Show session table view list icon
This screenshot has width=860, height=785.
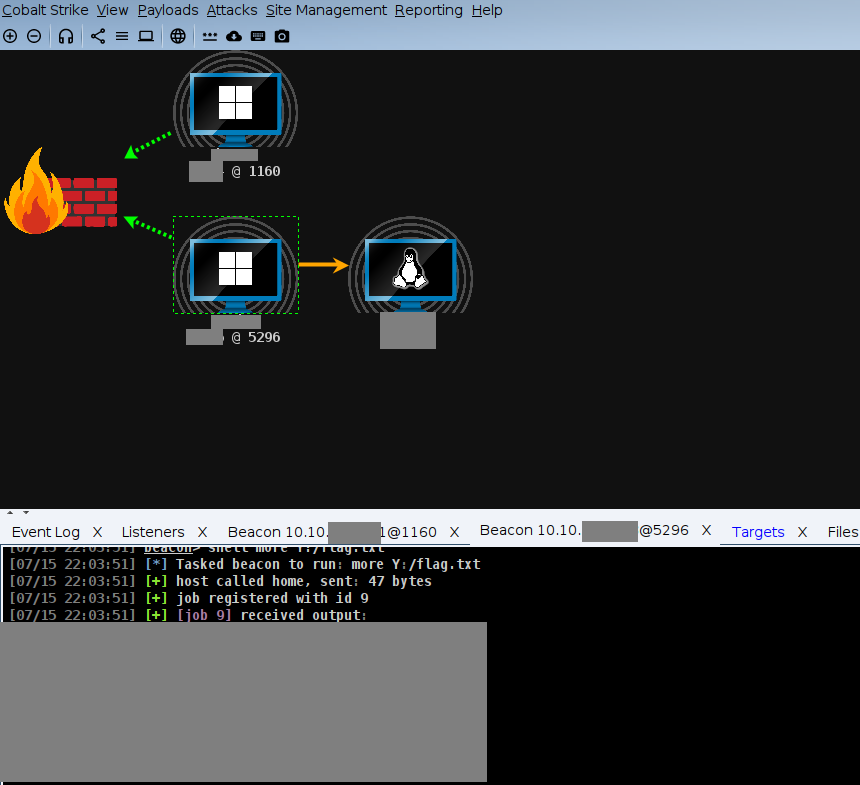[122, 36]
